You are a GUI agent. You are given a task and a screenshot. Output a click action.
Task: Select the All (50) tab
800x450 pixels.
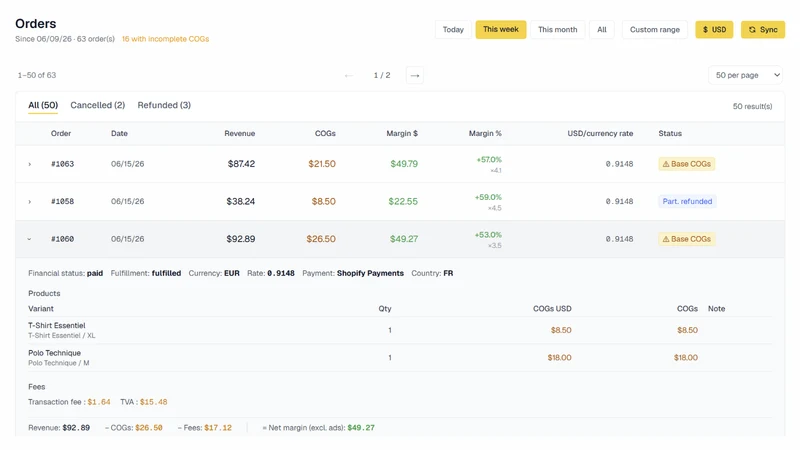pyautogui.click(x=43, y=105)
